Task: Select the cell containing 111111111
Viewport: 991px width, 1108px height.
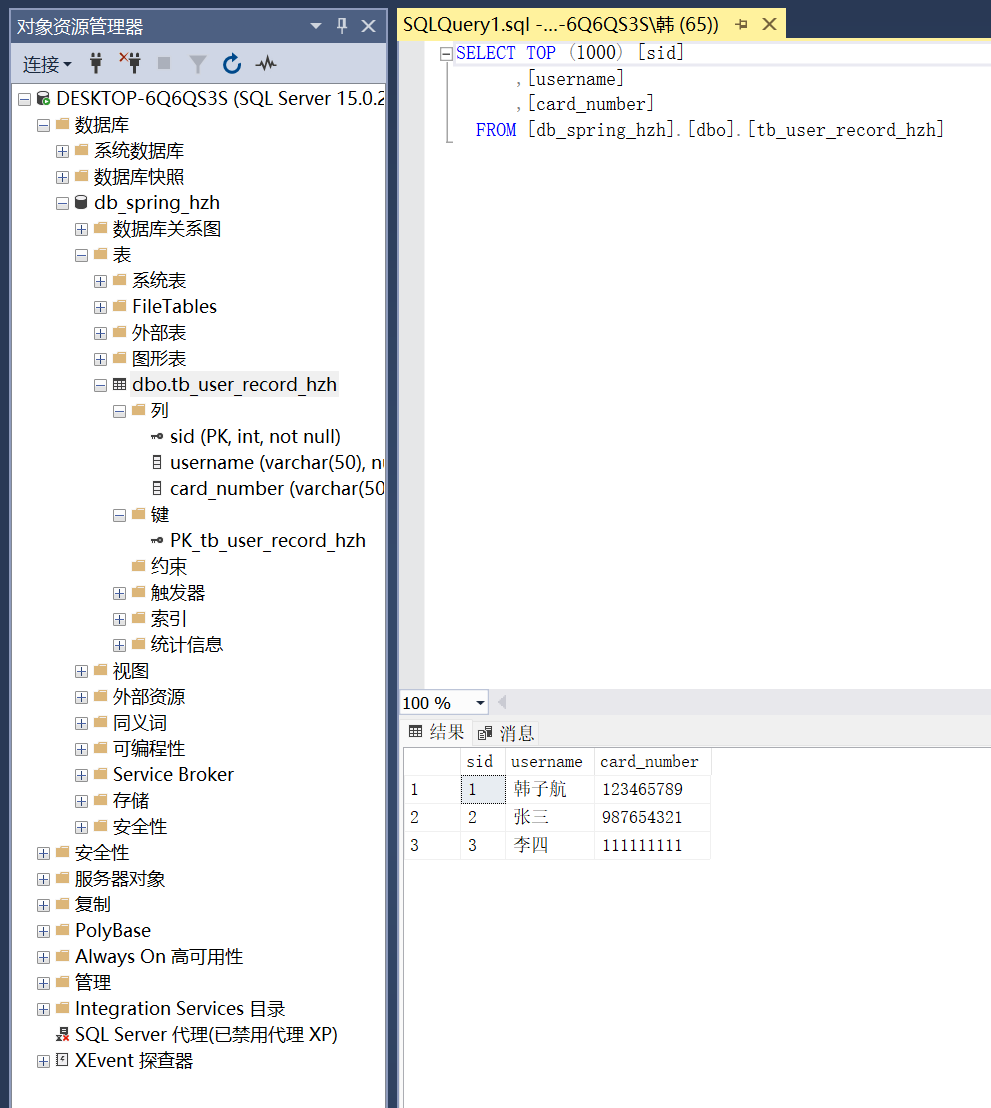Action: 652,845
